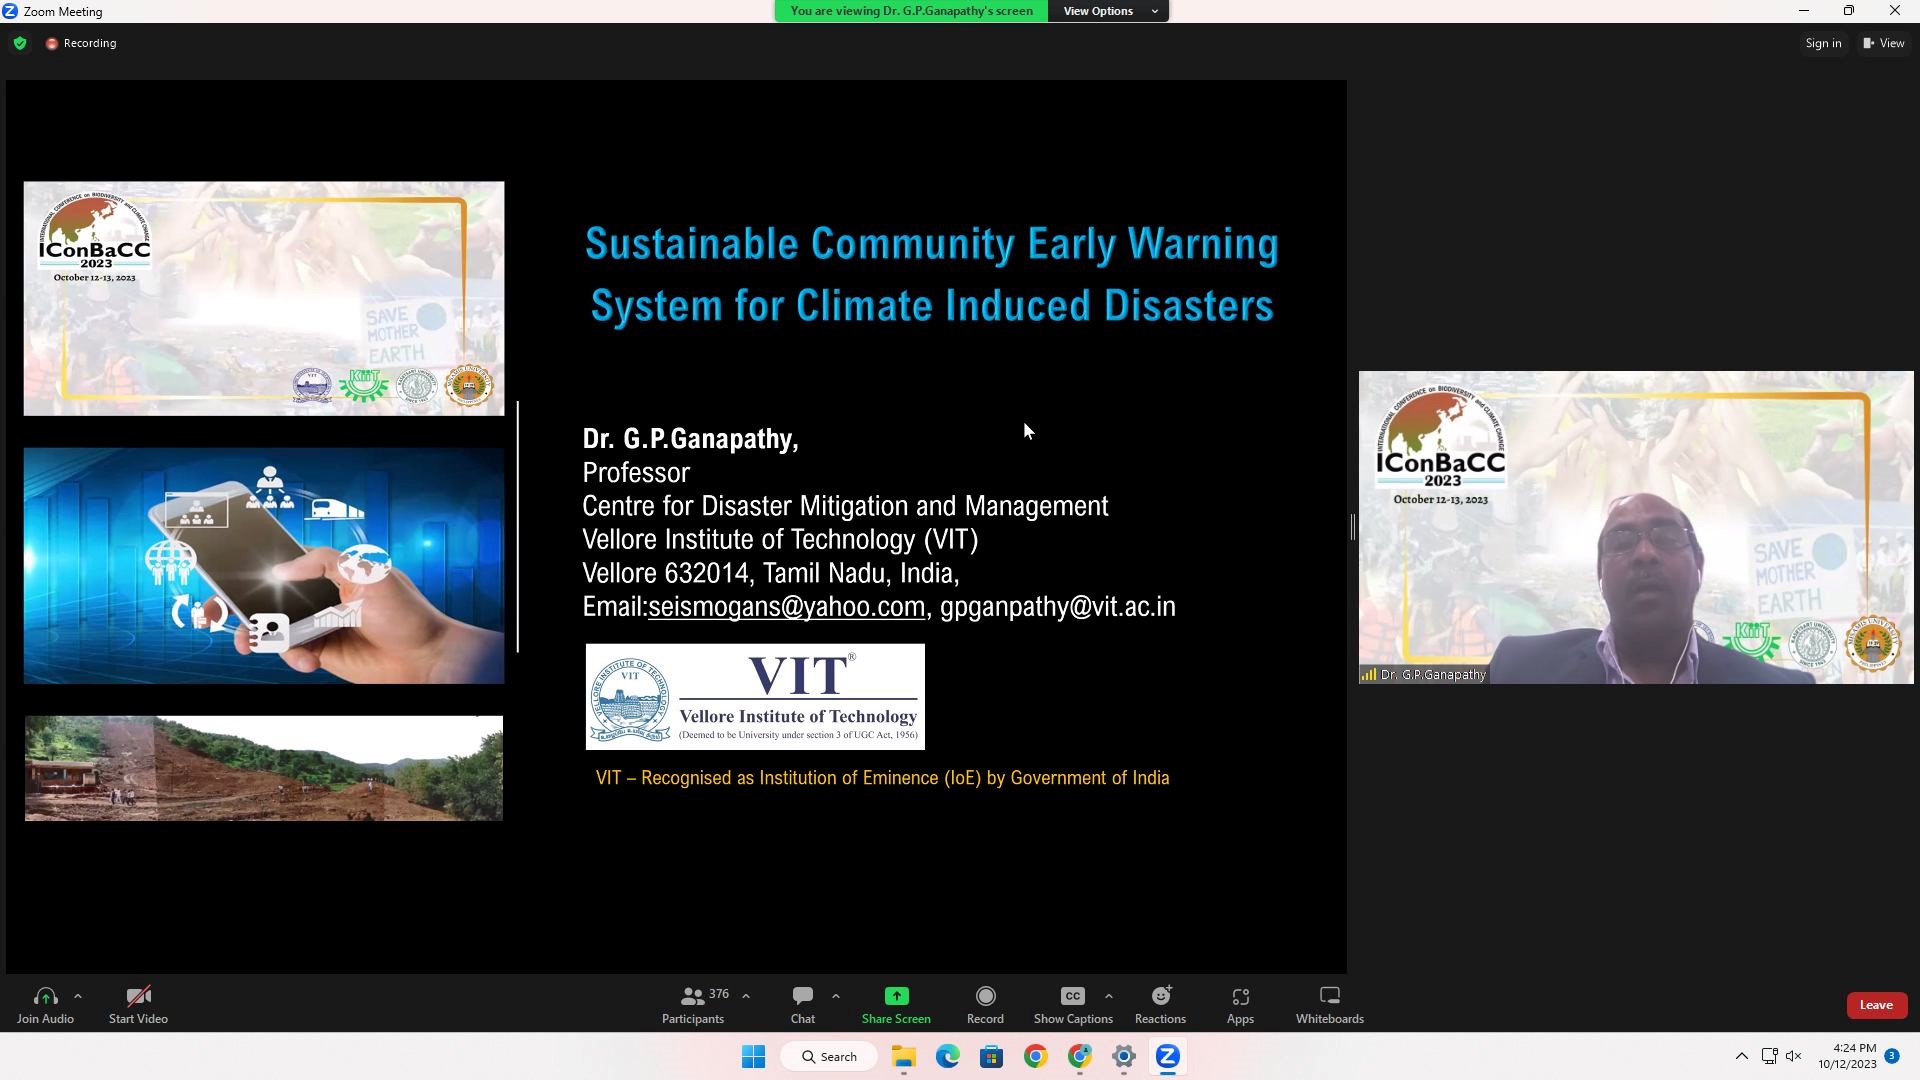Screen dimensions: 1920x1080
Task: Click the green encryption shield icon
Action: click(20, 43)
